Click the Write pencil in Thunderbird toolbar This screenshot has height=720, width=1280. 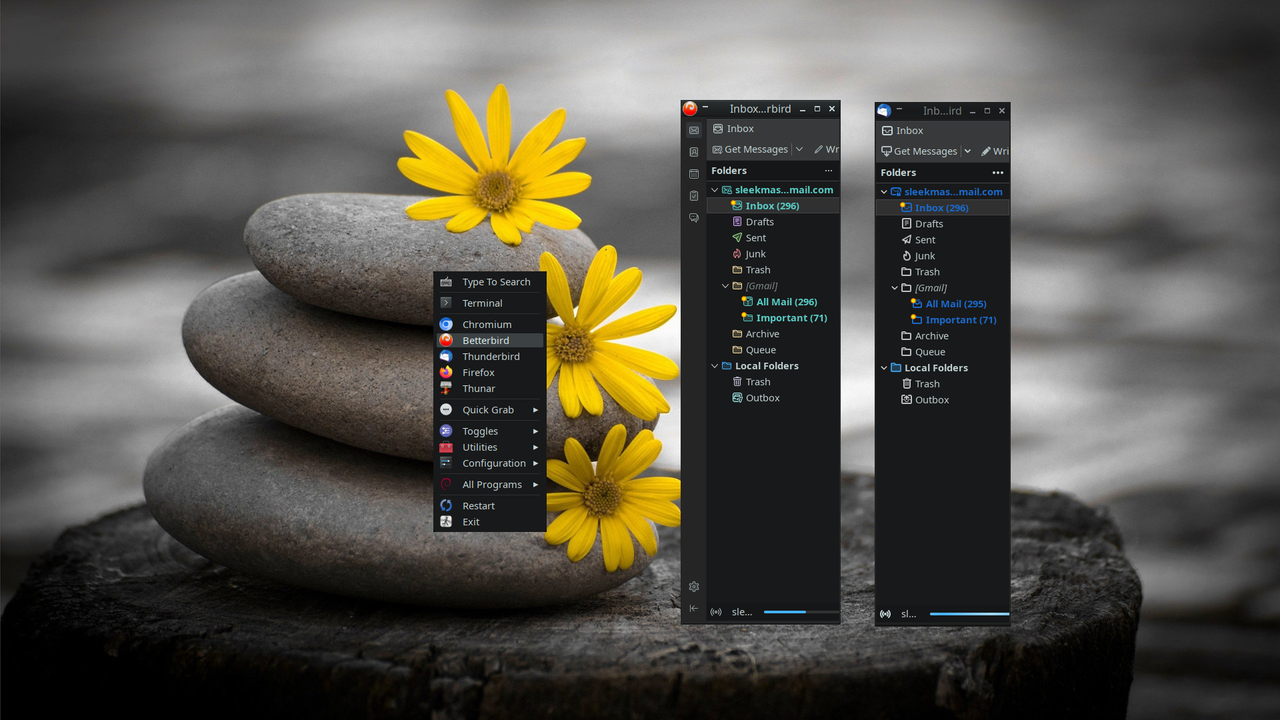[x=986, y=152]
